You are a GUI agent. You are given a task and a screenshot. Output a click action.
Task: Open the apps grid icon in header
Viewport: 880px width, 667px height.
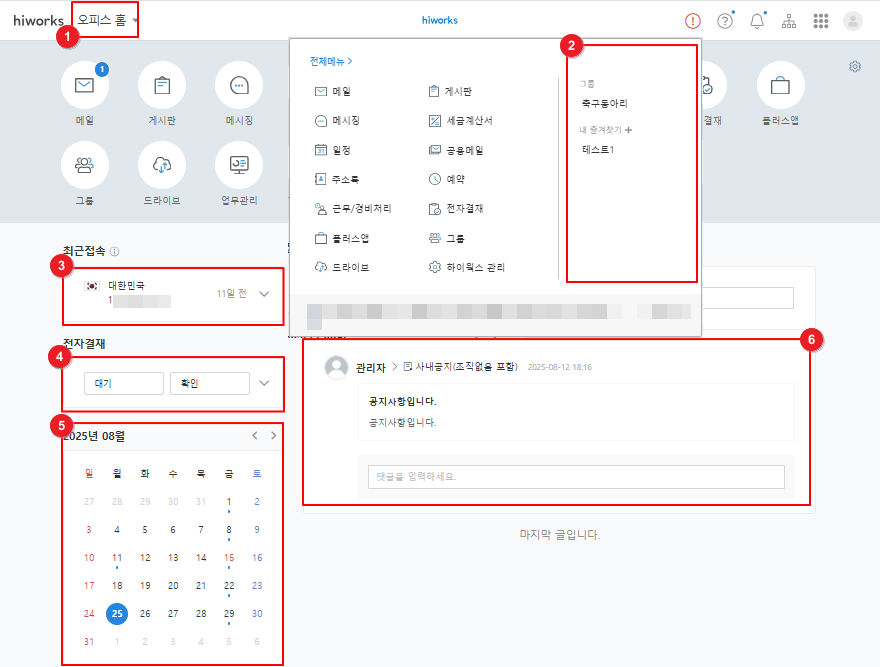(x=821, y=21)
